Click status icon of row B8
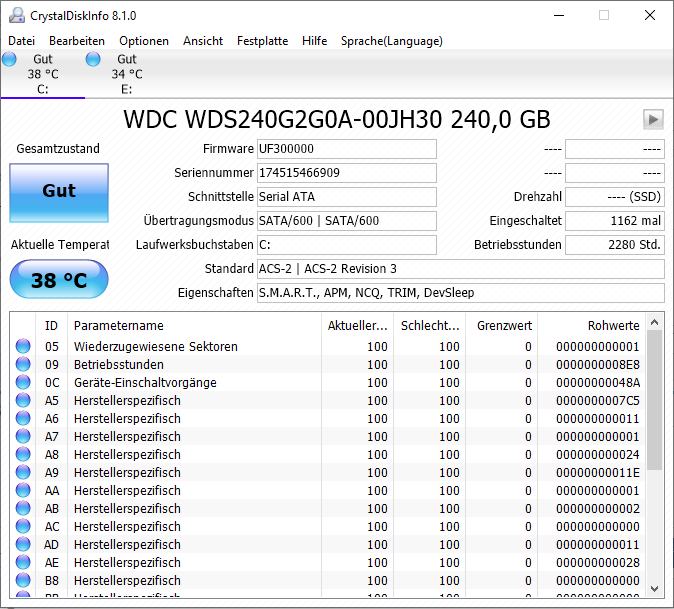This screenshot has width=674, height=609. 23,581
